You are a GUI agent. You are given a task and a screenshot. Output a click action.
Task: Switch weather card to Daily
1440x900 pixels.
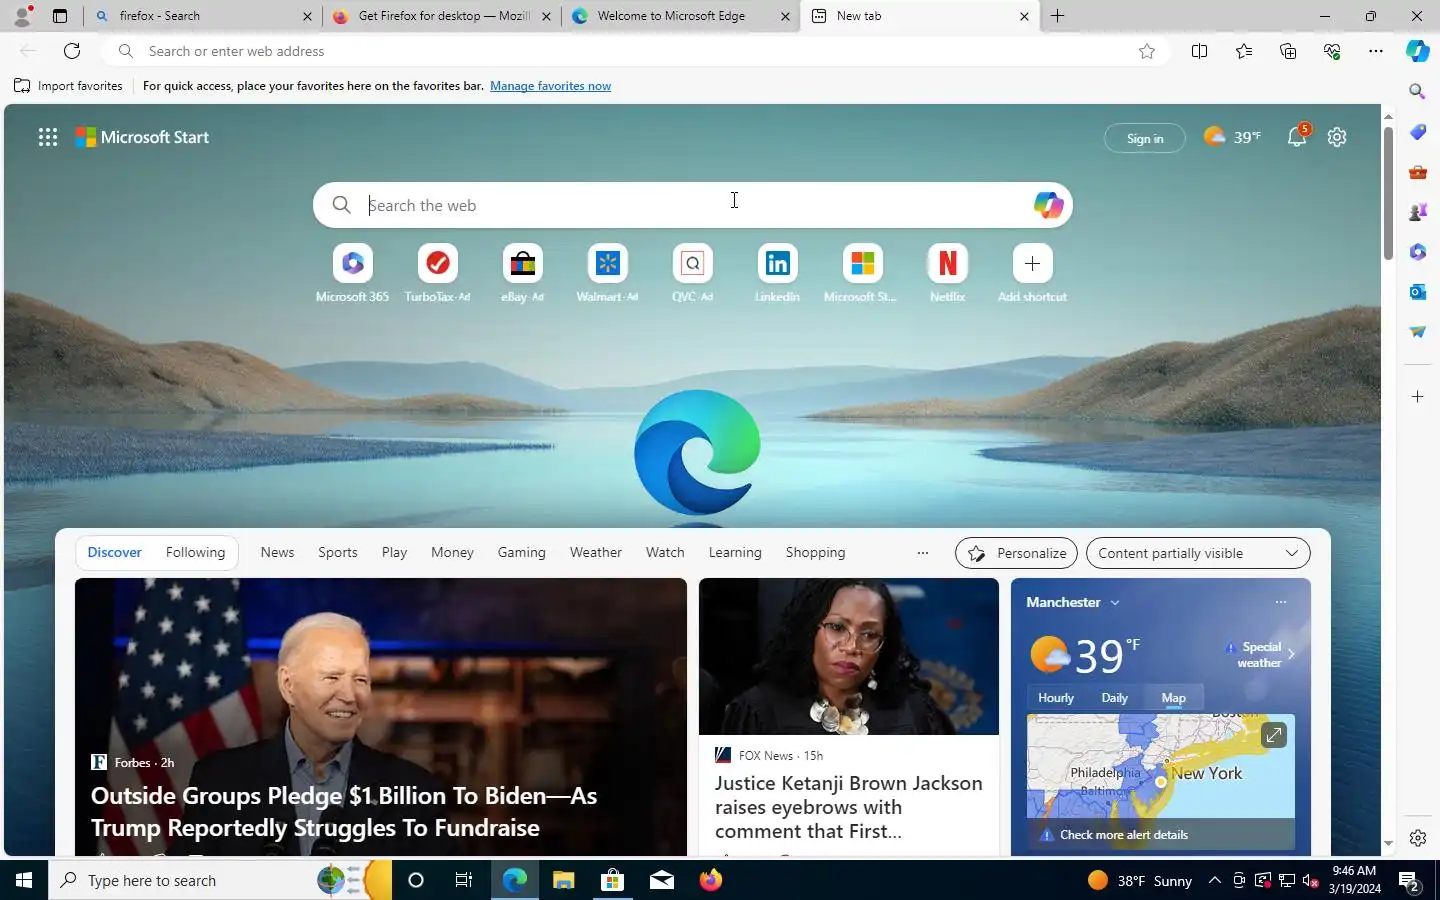coord(1115,698)
